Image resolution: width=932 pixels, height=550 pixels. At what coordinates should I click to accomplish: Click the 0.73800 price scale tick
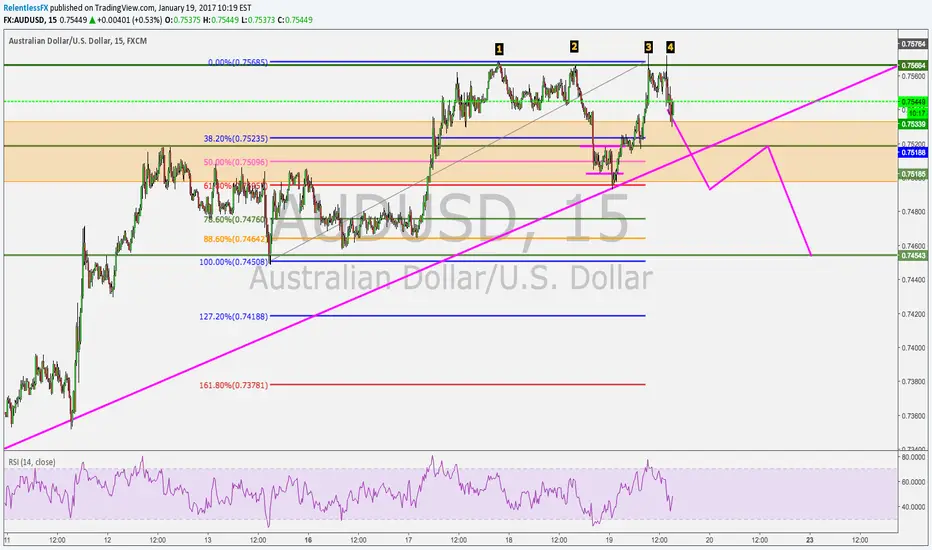coord(914,382)
